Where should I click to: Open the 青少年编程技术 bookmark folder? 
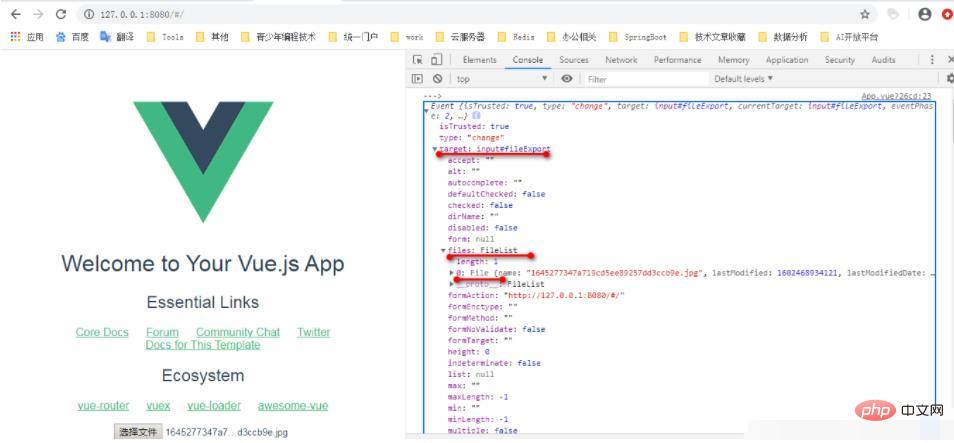[278, 37]
